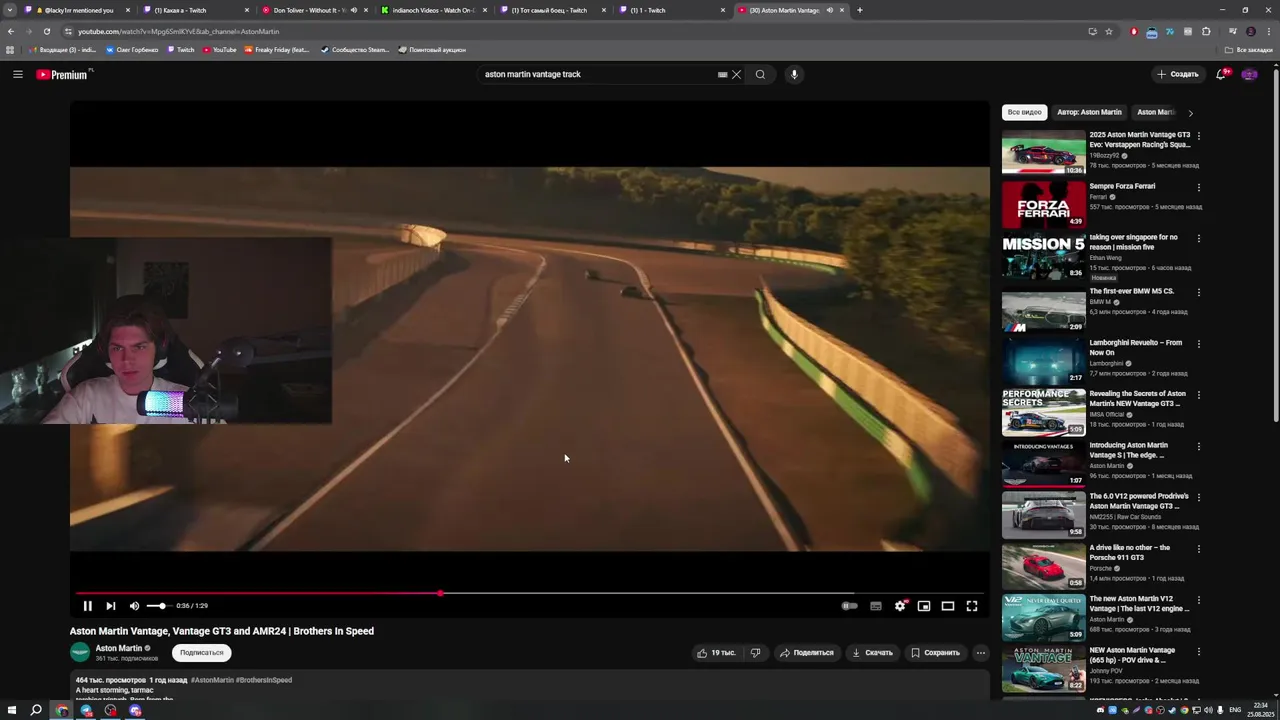This screenshot has width=1280, height=720.
Task: Focus the YouTube search field
Action: click(x=598, y=74)
